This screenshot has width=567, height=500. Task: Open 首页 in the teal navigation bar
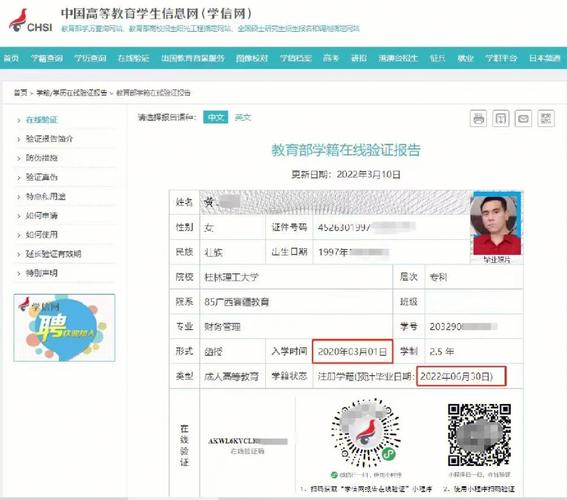11,58
